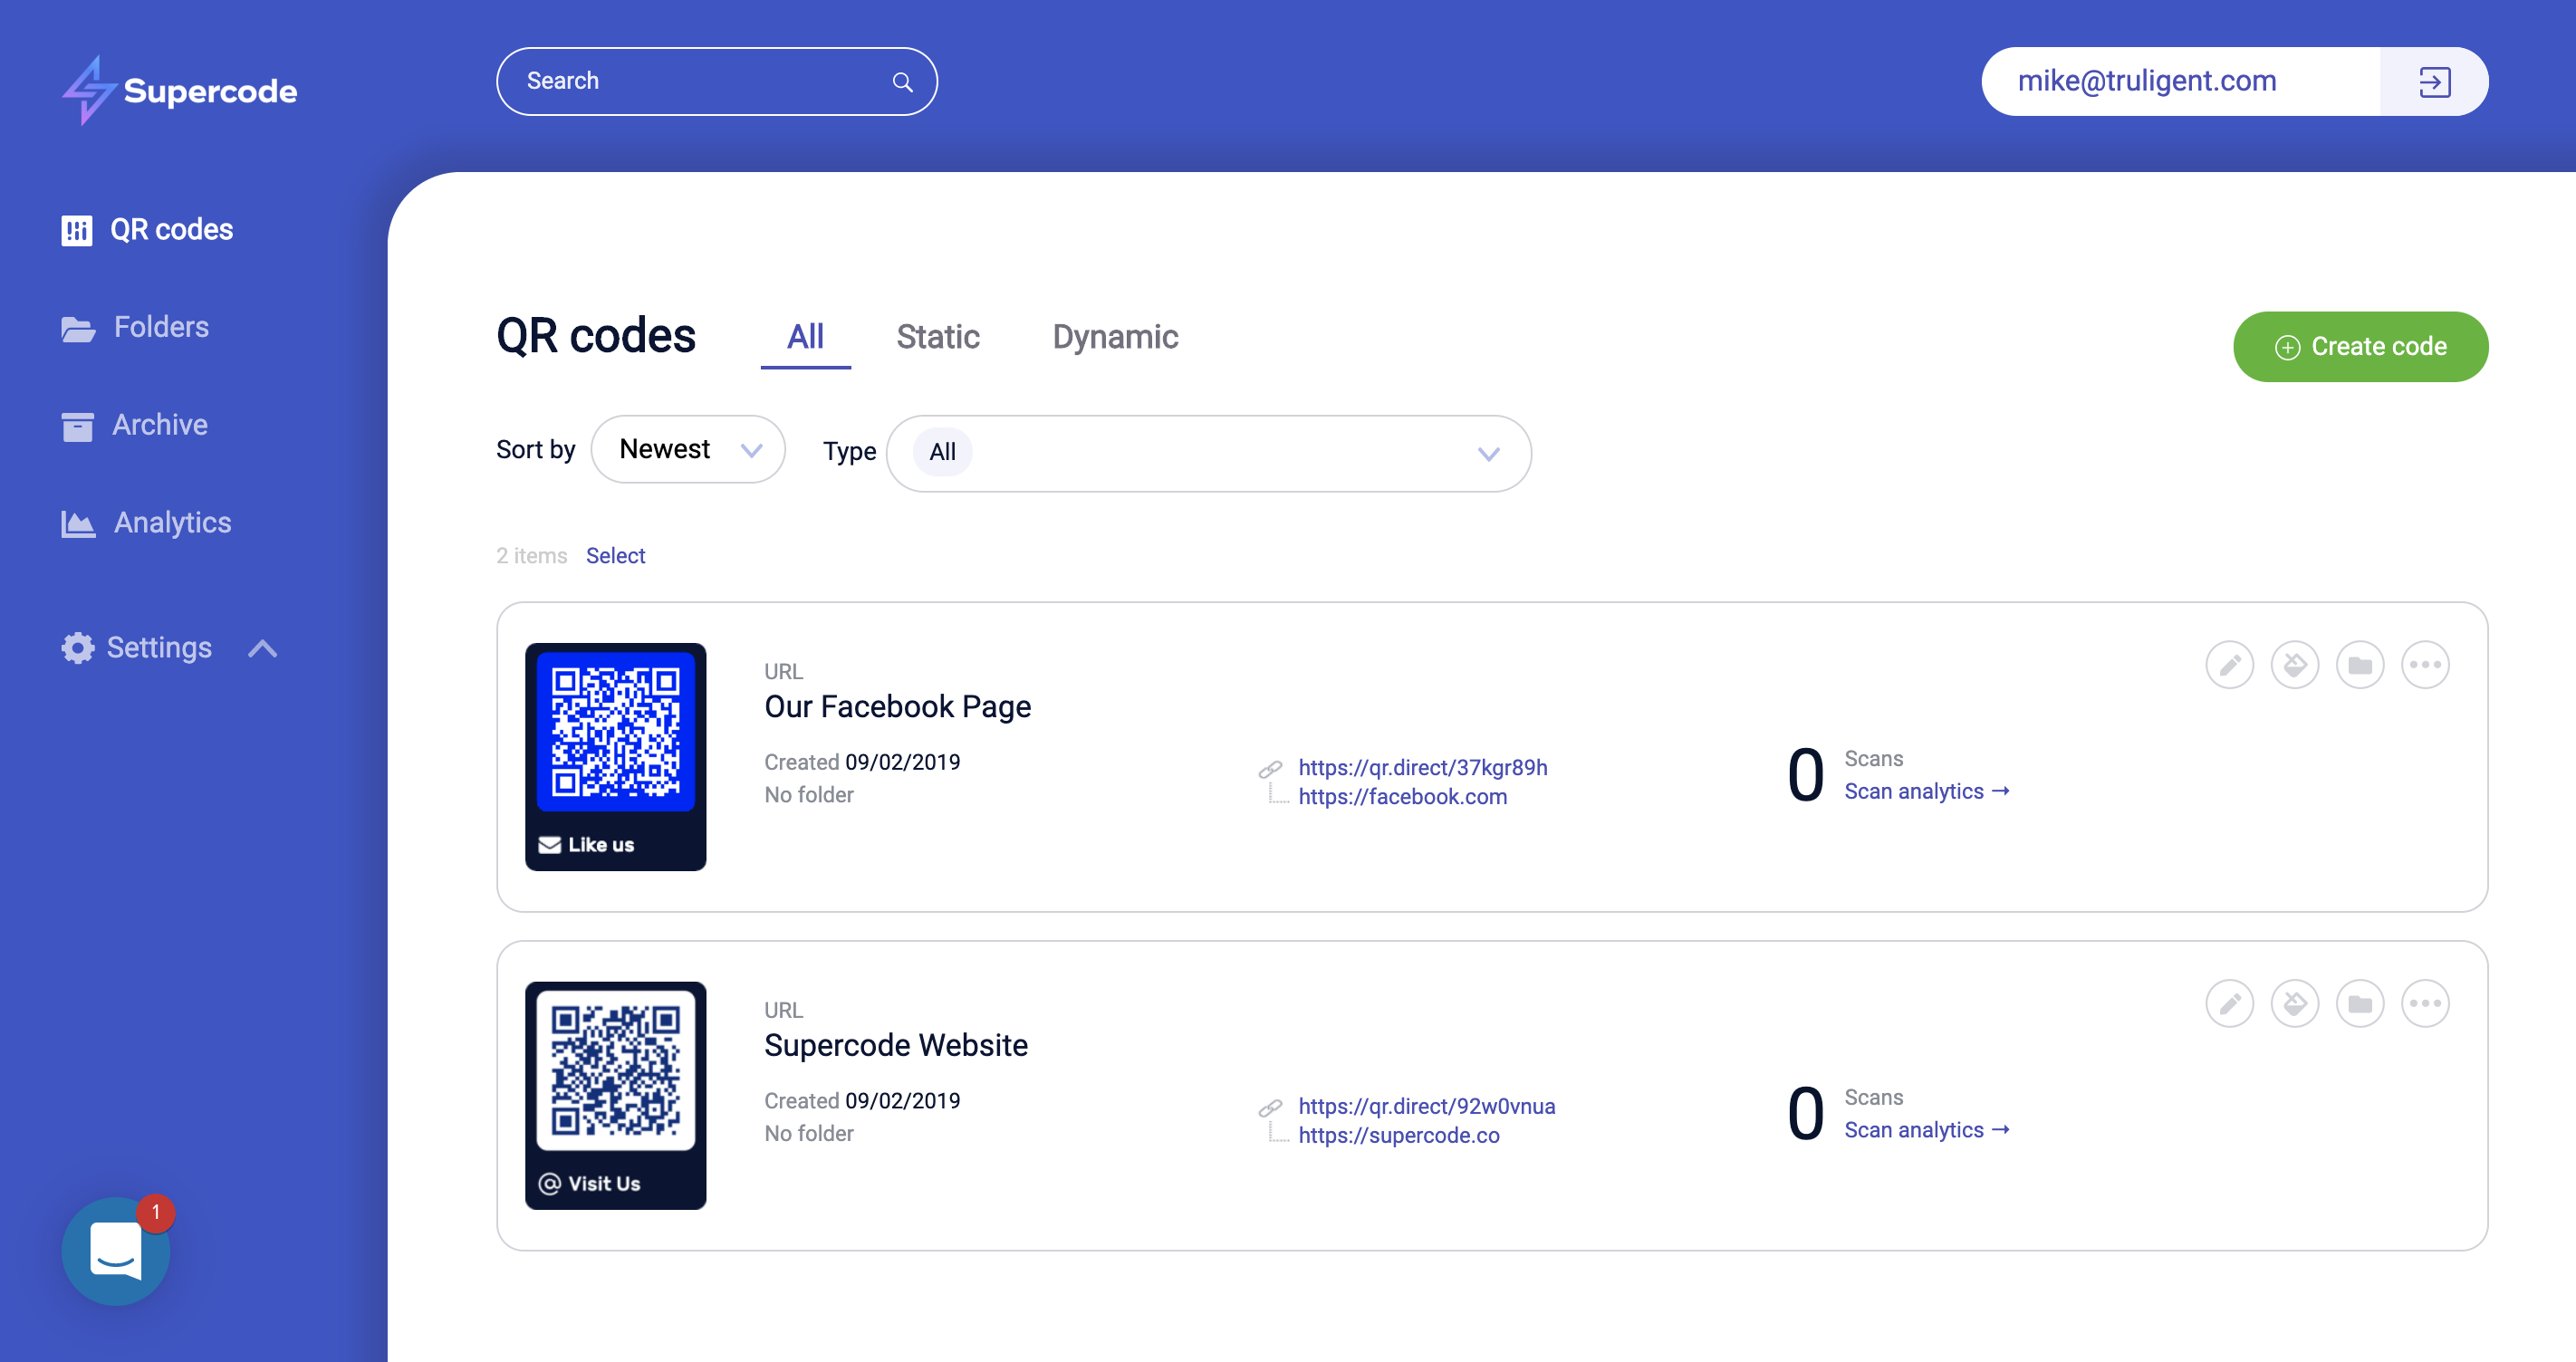Collapse the Settings menu chevron

point(262,648)
